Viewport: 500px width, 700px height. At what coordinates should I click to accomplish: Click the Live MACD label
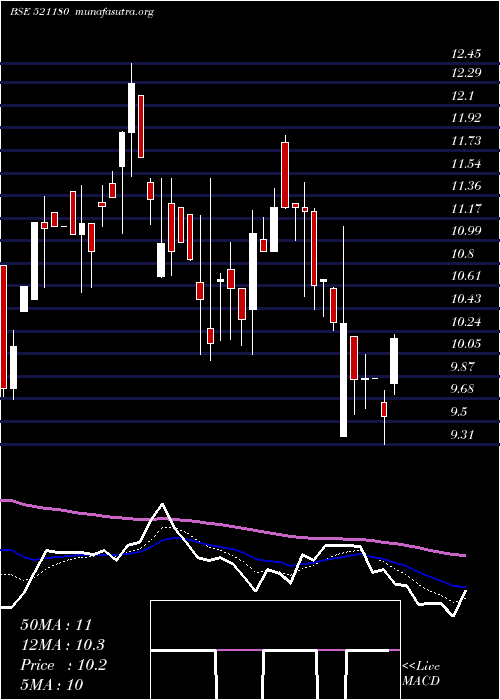coord(421,673)
